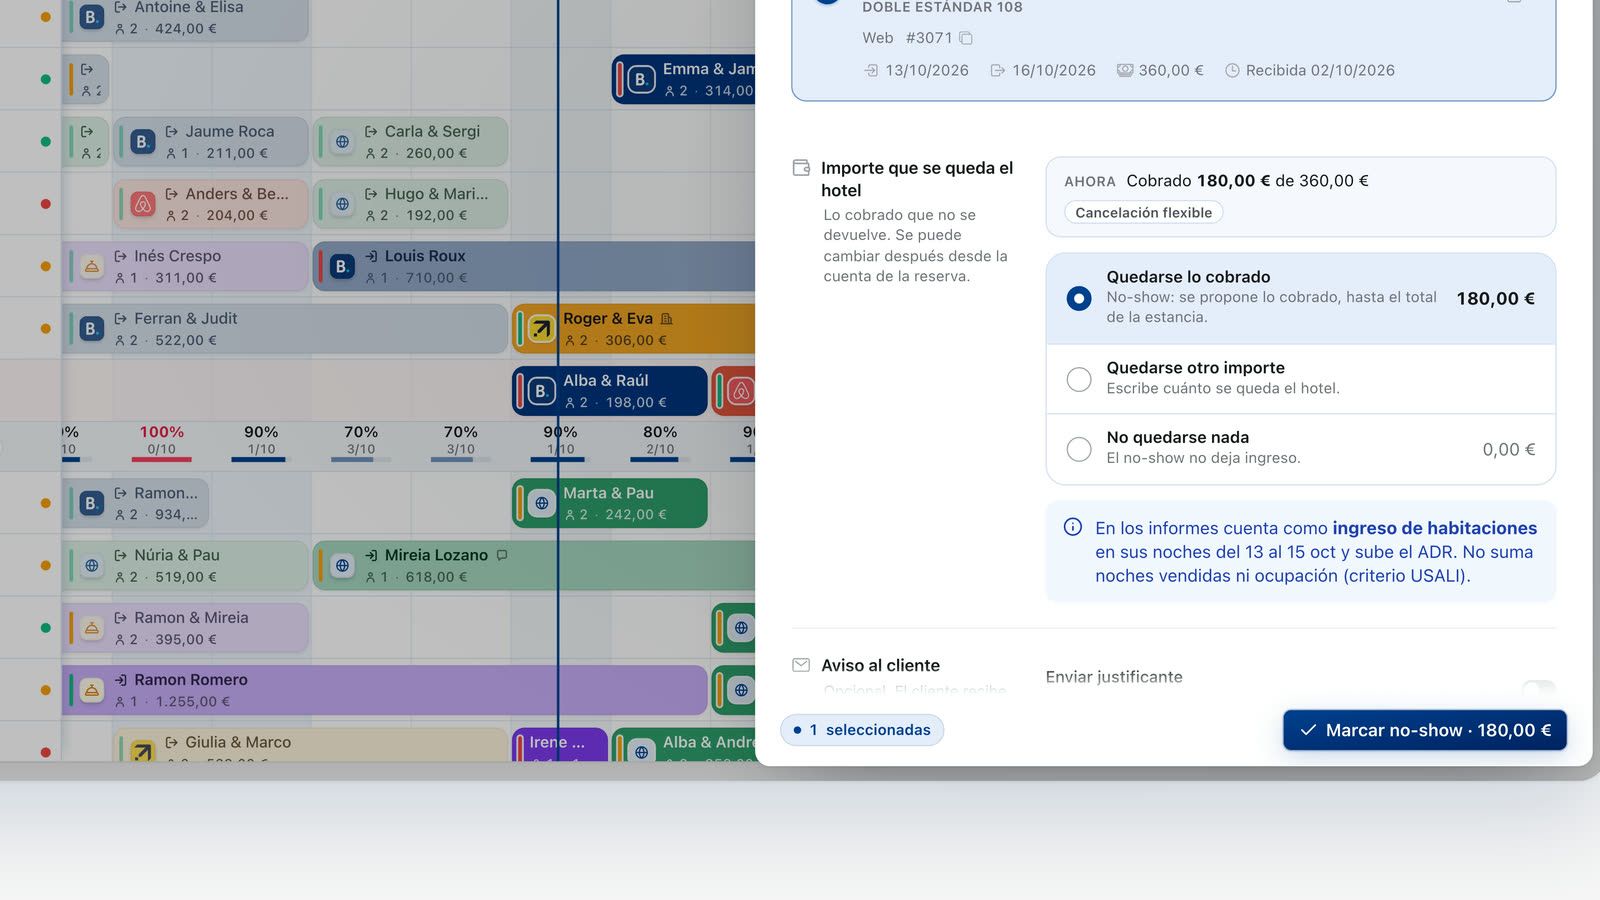This screenshot has height=900, width=1600.
Task: Open the Irene ... purple booking card
Action: point(560,744)
